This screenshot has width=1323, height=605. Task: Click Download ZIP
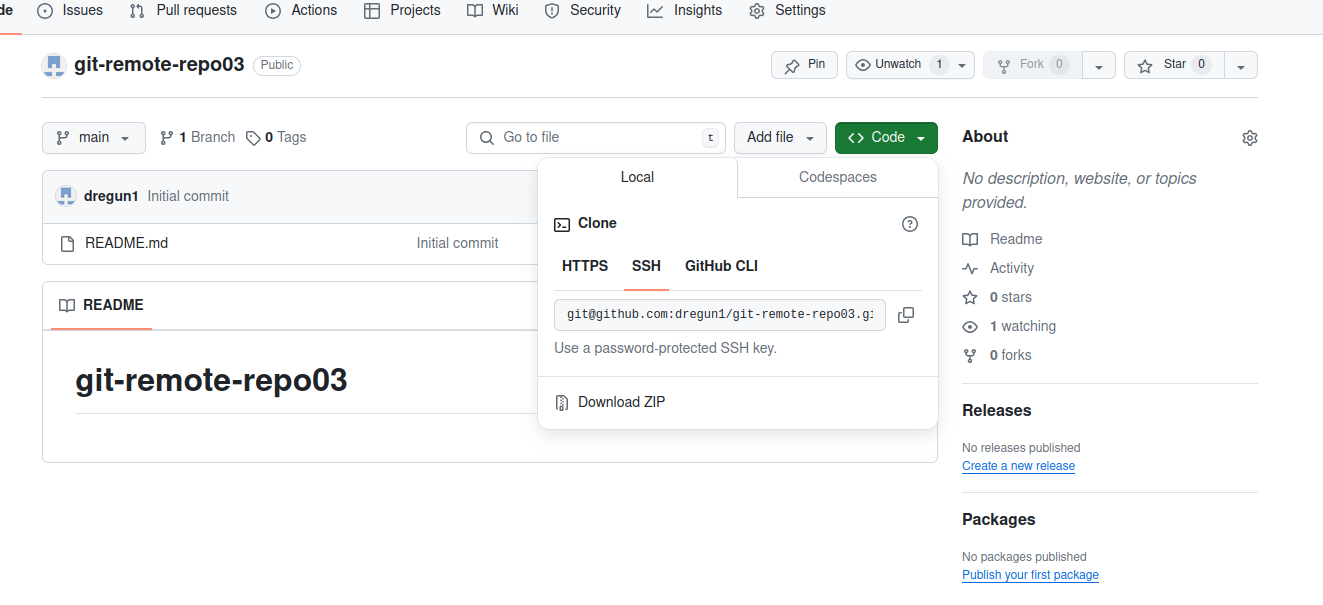[x=621, y=402]
